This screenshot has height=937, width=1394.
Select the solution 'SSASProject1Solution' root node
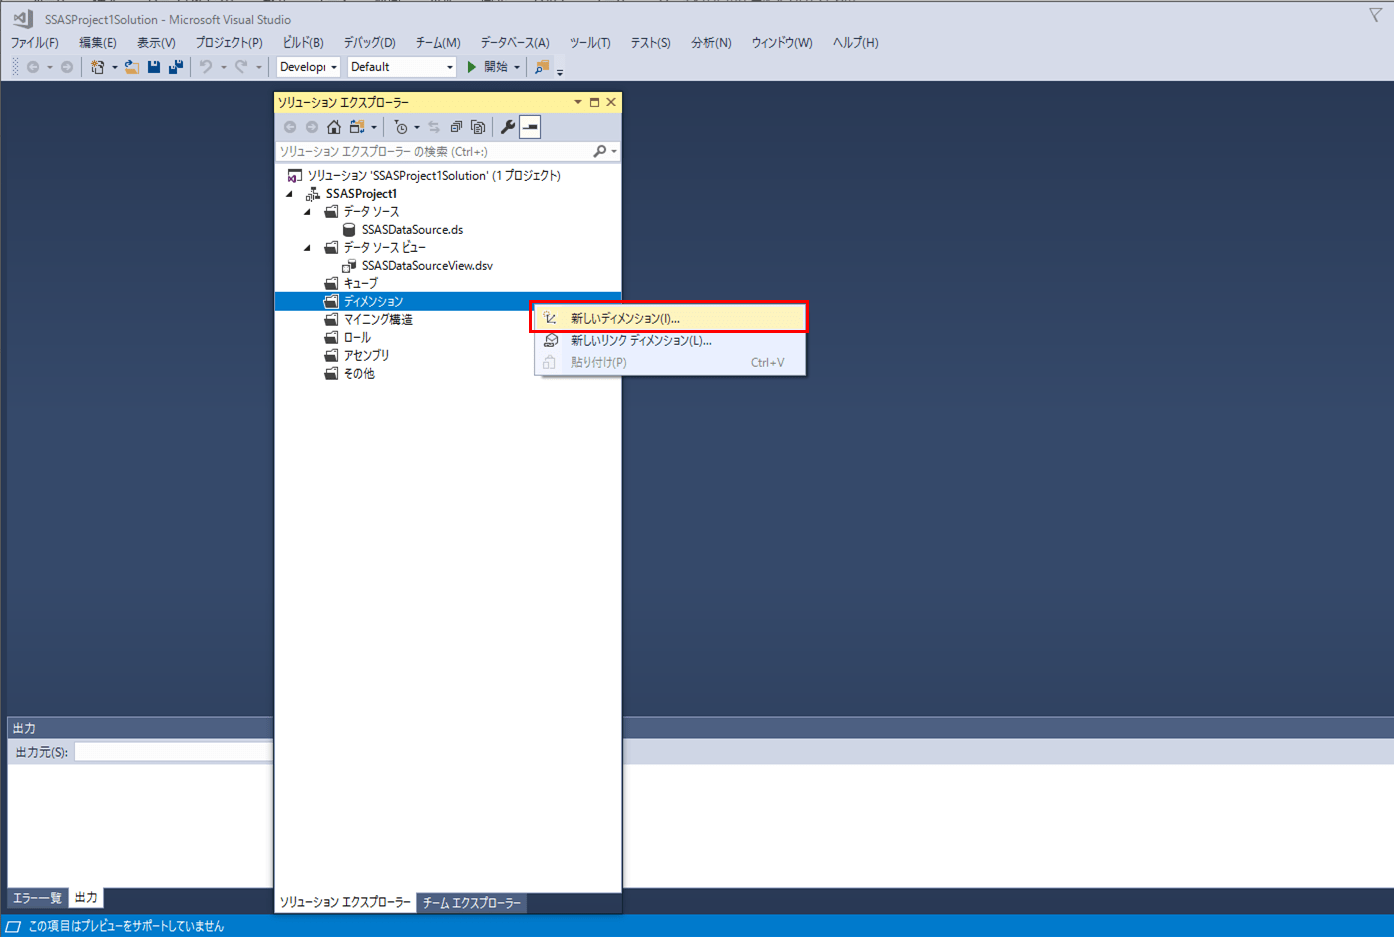(x=434, y=176)
